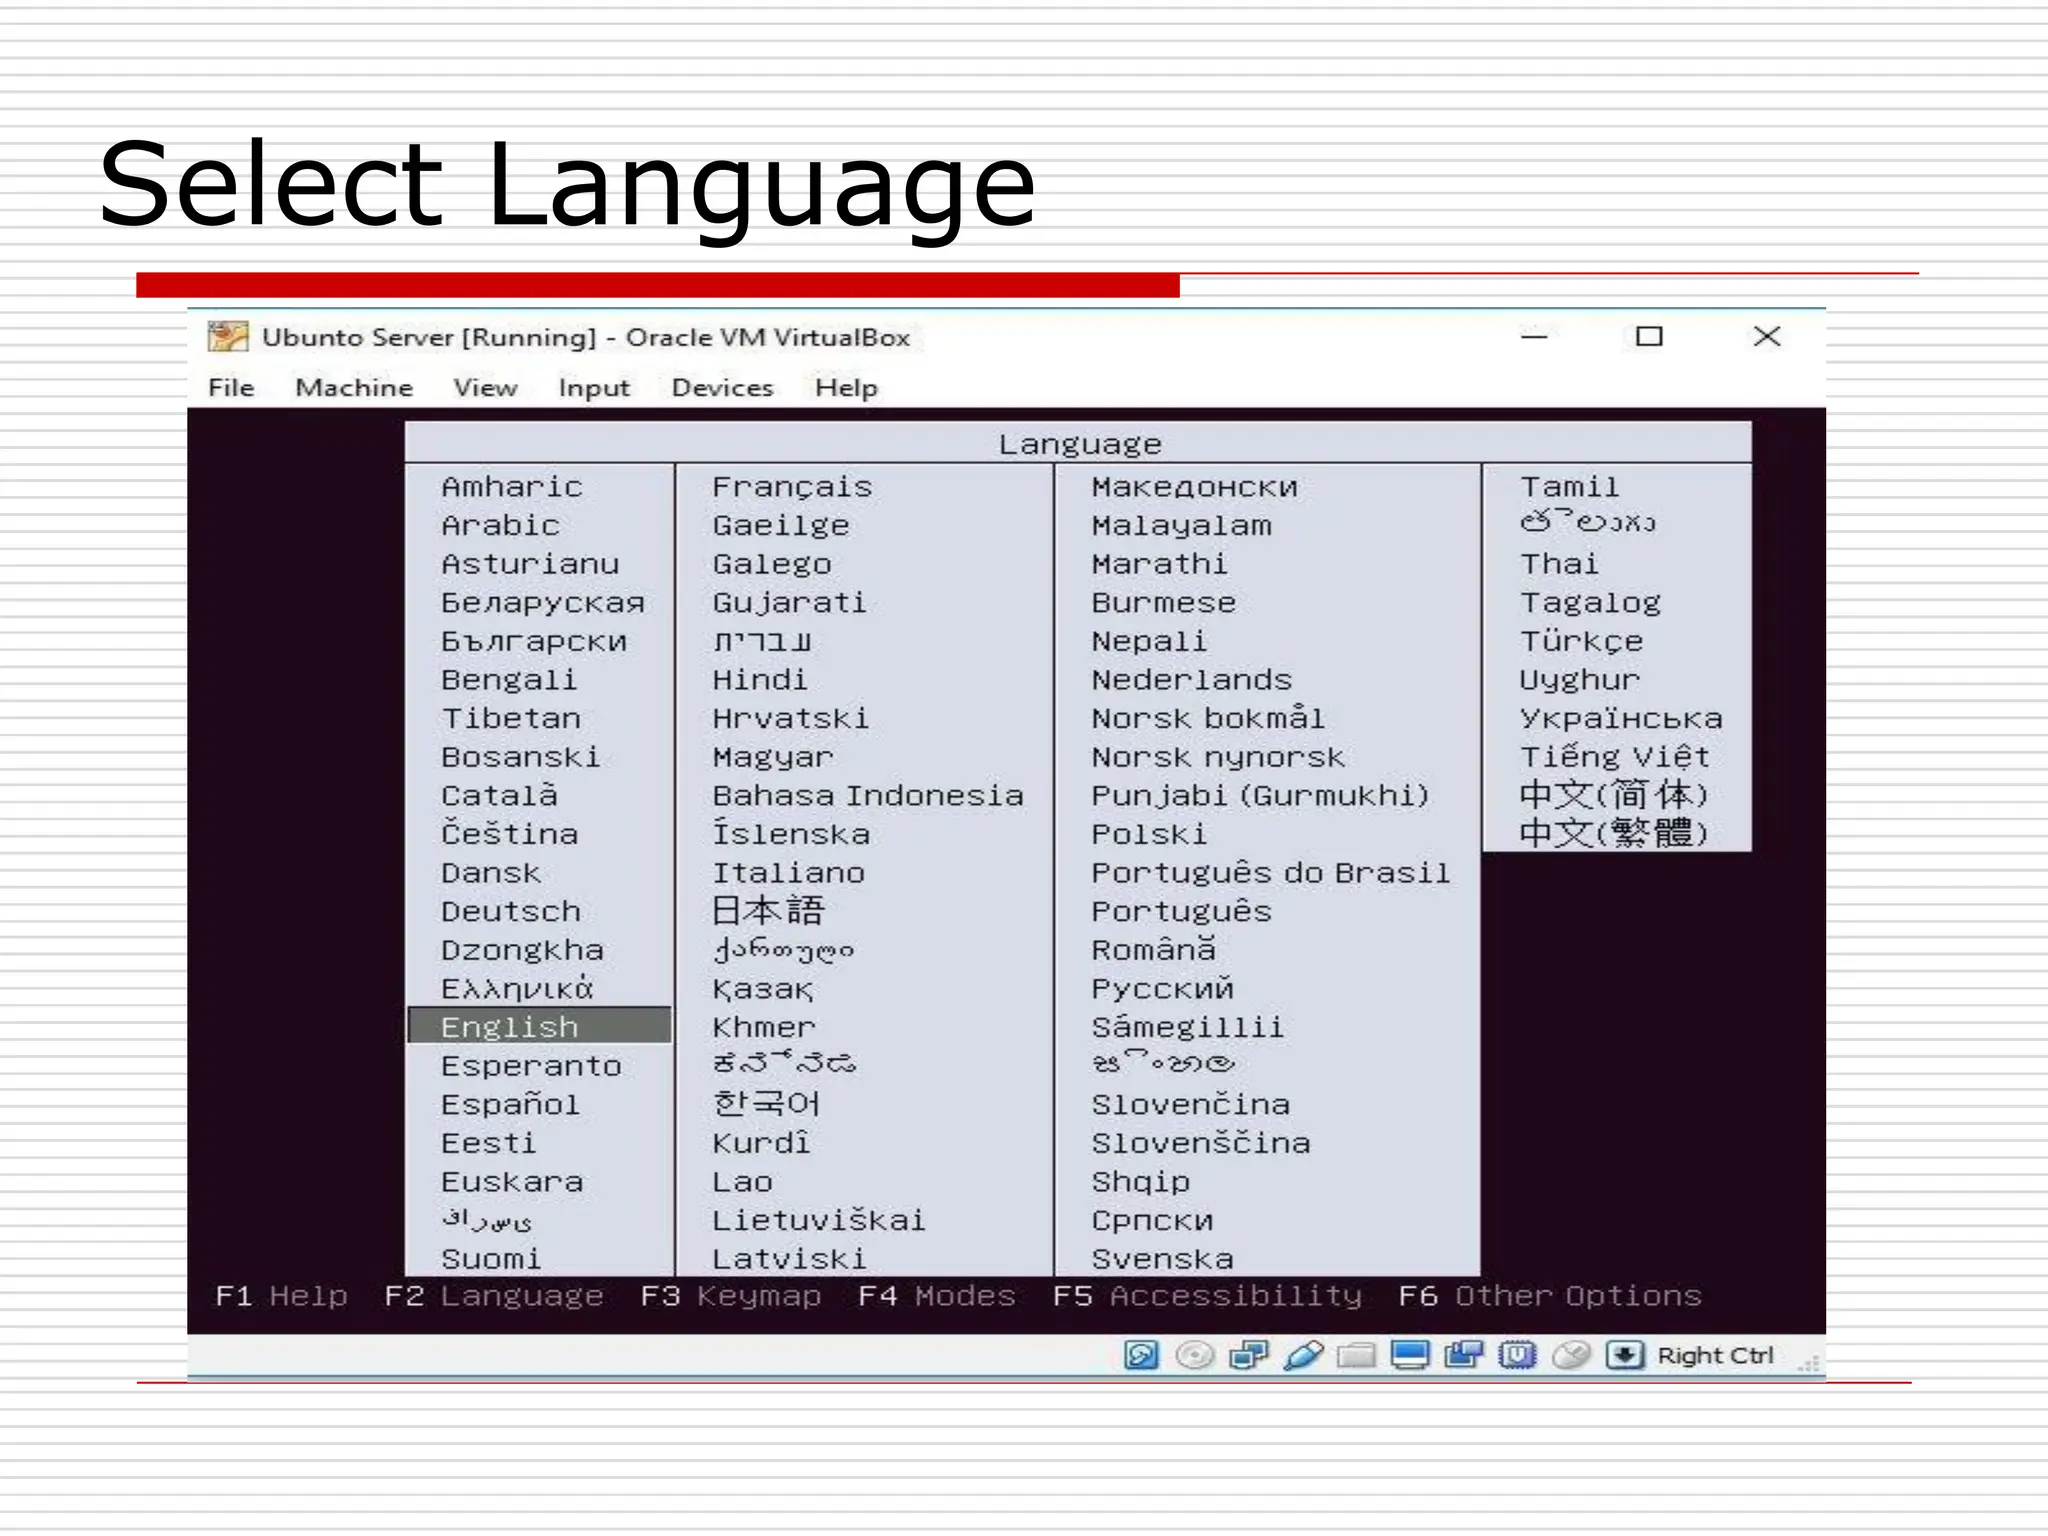Select Norsk bokmål language
Screen dimensions: 2048x1536
point(1208,718)
